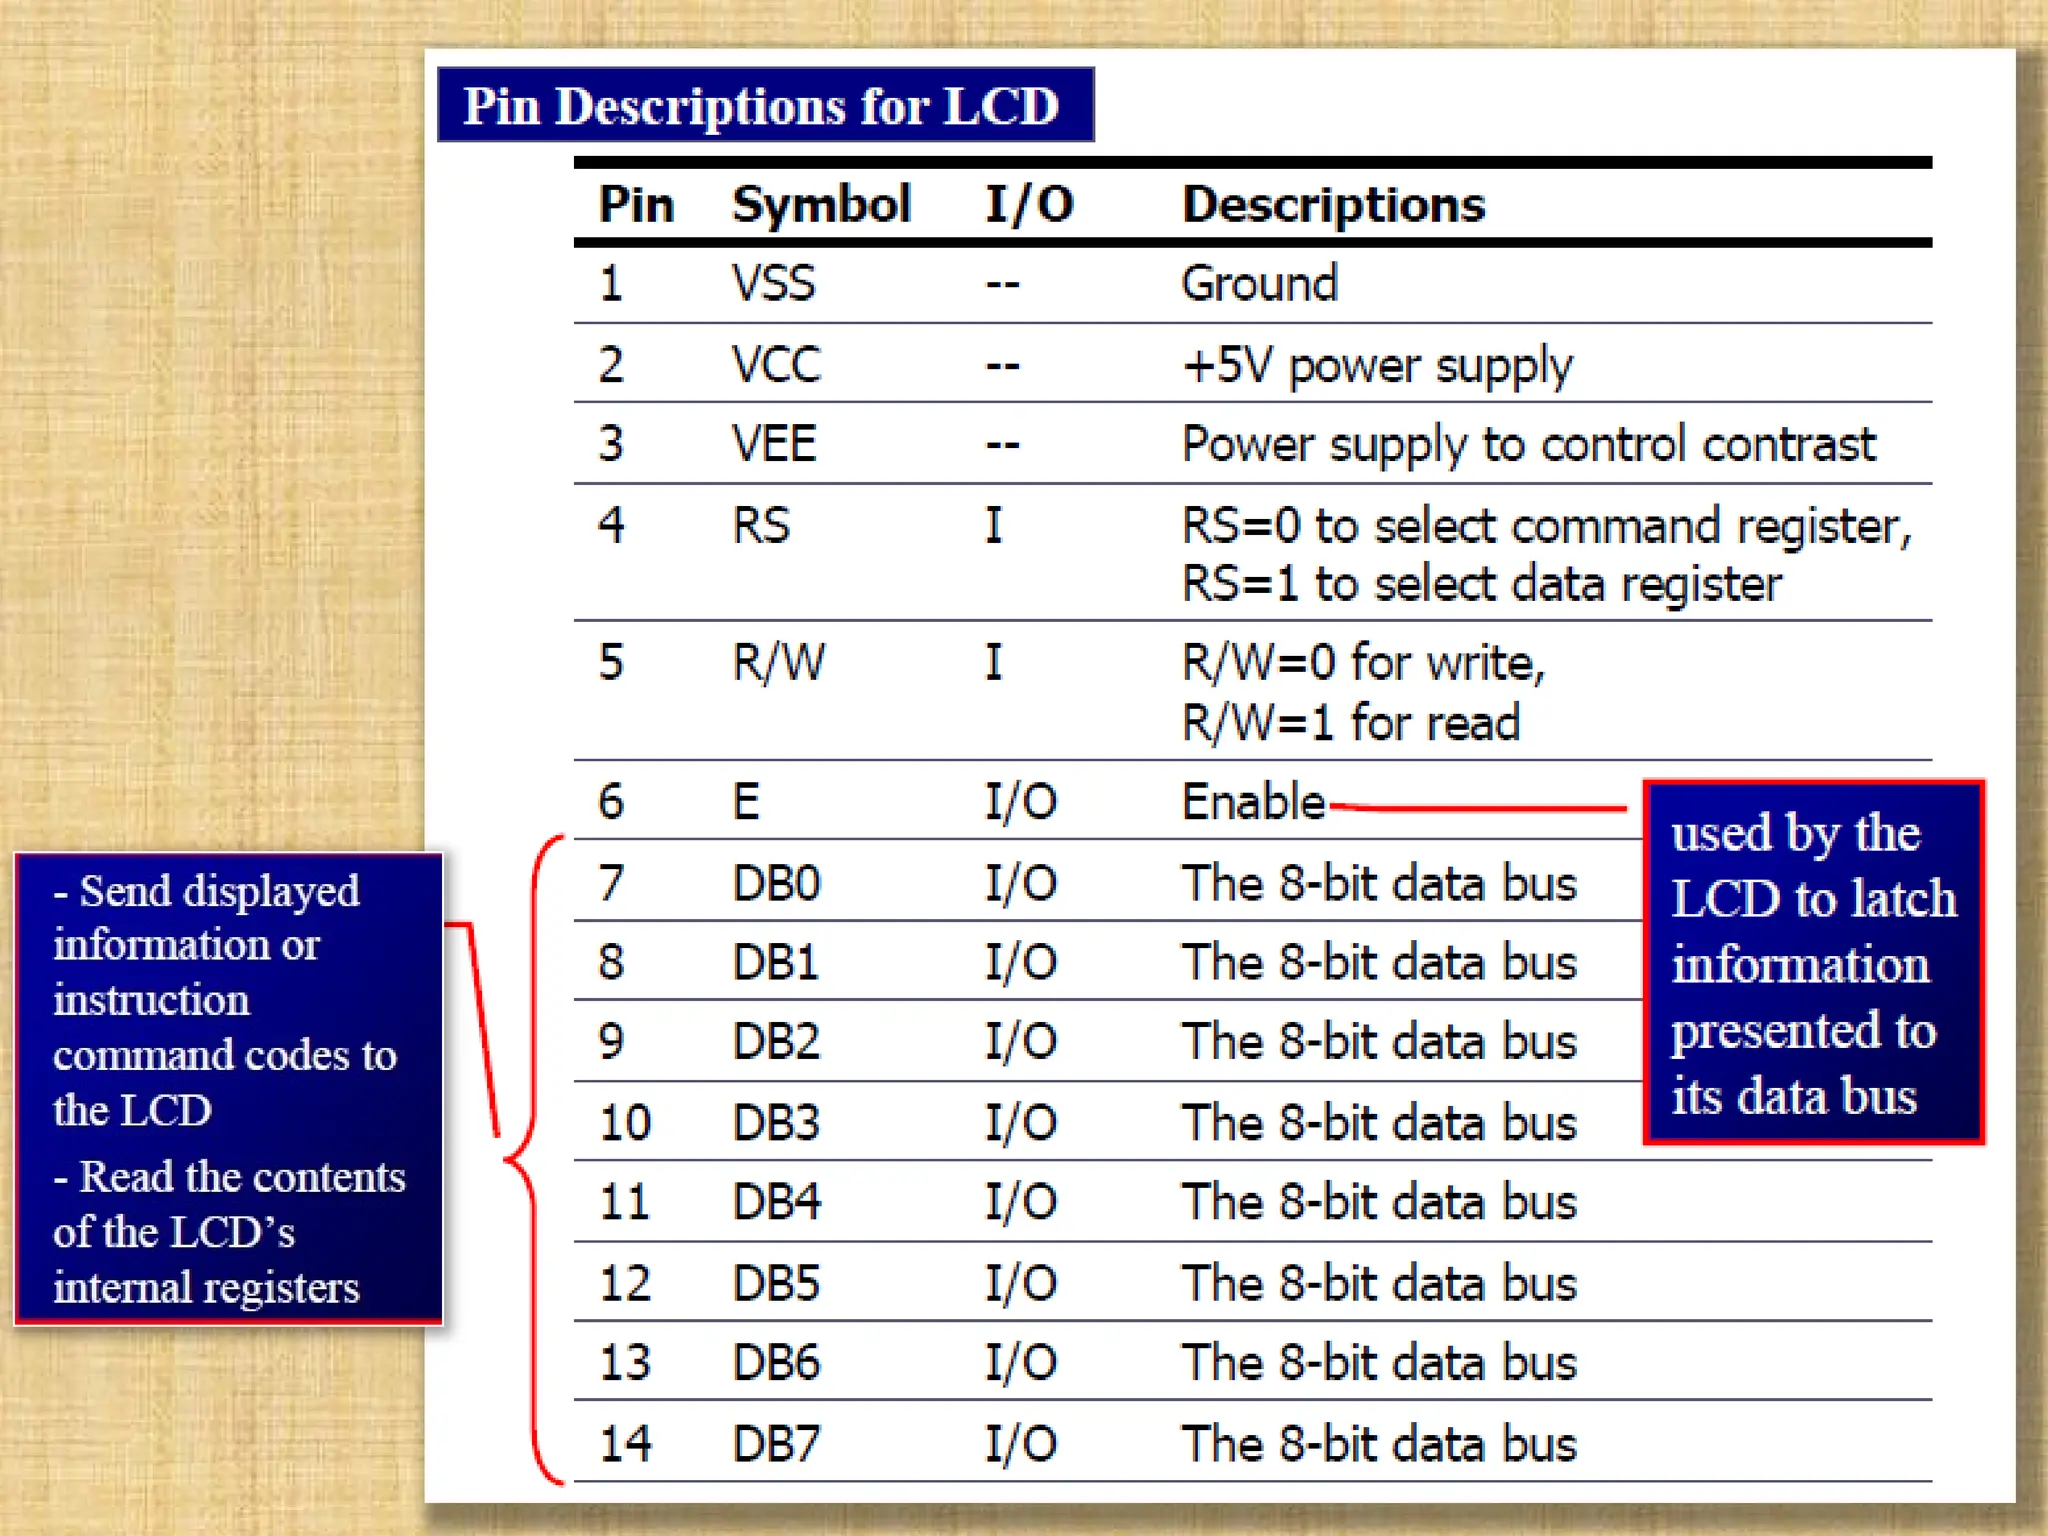Click 'R/W=1 for read' text
Image resolution: width=2048 pixels, height=1536 pixels.
click(x=1350, y=723)
